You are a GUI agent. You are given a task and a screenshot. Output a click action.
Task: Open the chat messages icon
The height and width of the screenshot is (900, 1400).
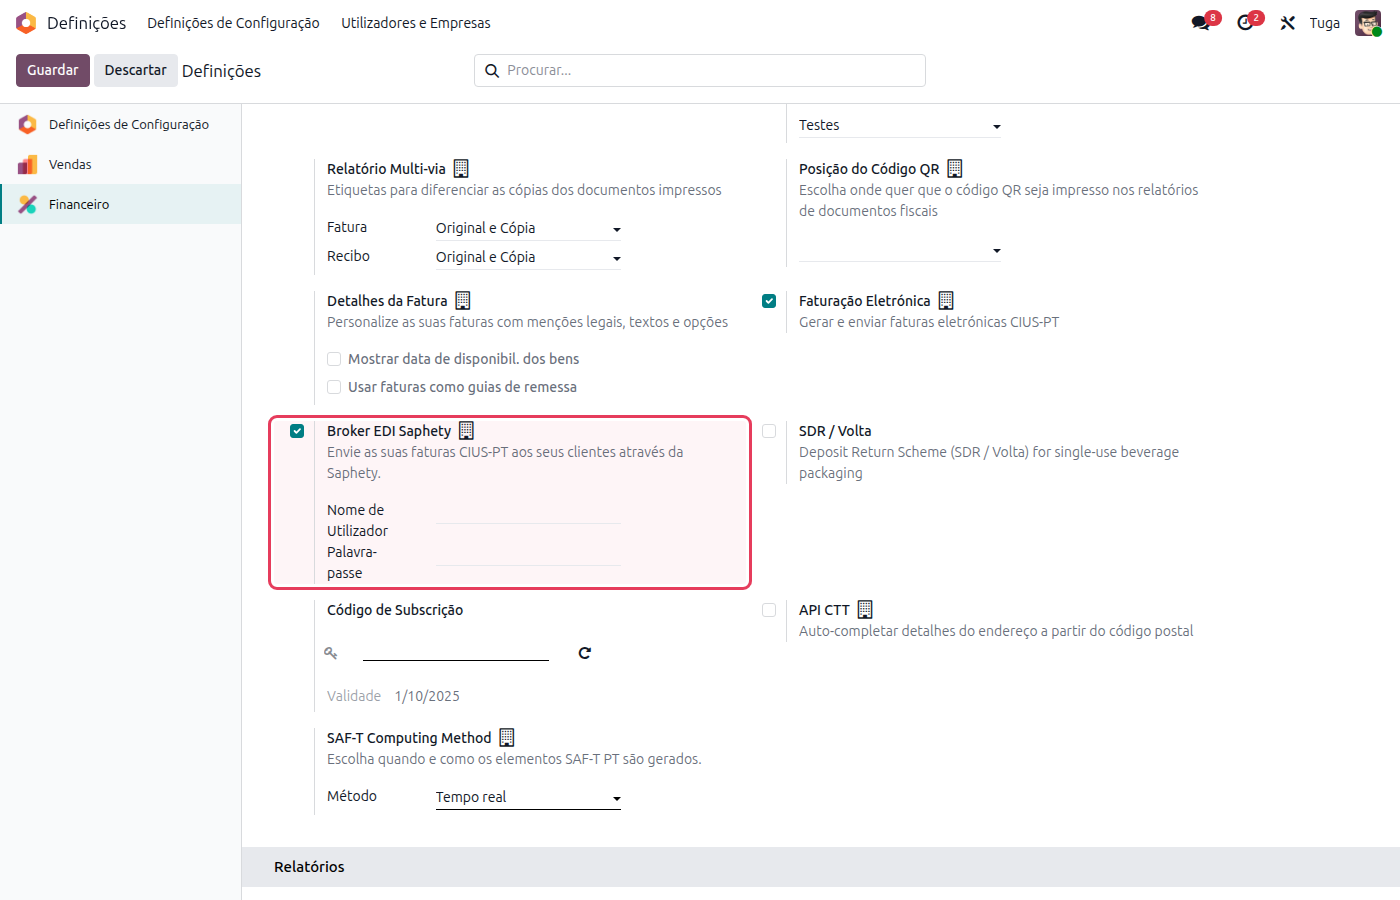pos(1201,23)
